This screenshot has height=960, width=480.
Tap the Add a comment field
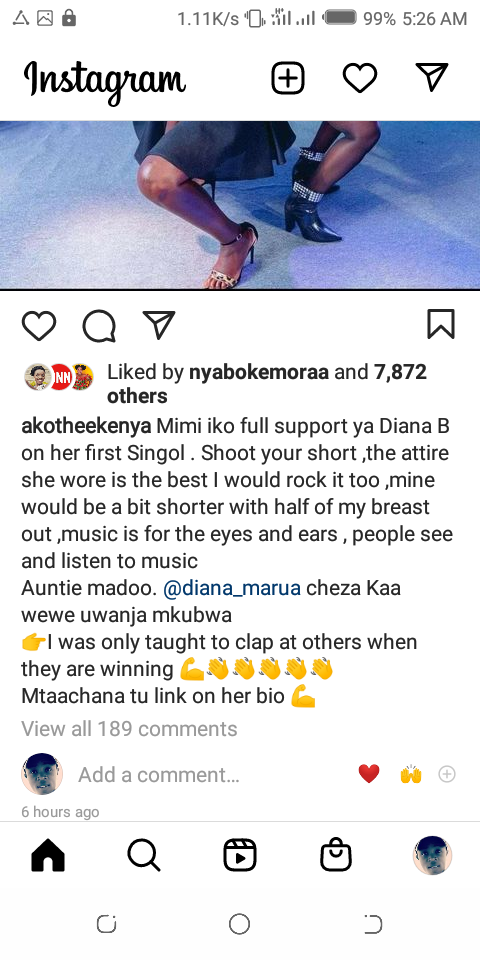pyautogui.click(x=159, y=774)
